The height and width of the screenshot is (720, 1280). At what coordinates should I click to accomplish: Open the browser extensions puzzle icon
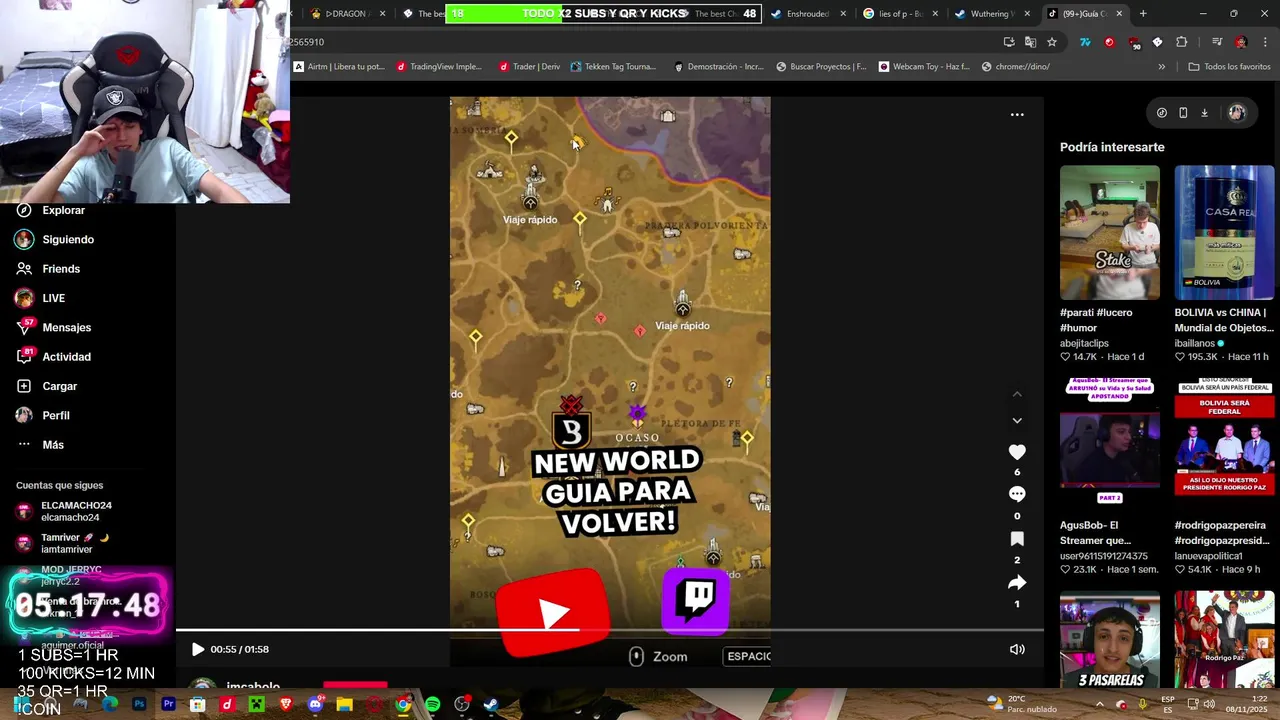[1182, 42]
